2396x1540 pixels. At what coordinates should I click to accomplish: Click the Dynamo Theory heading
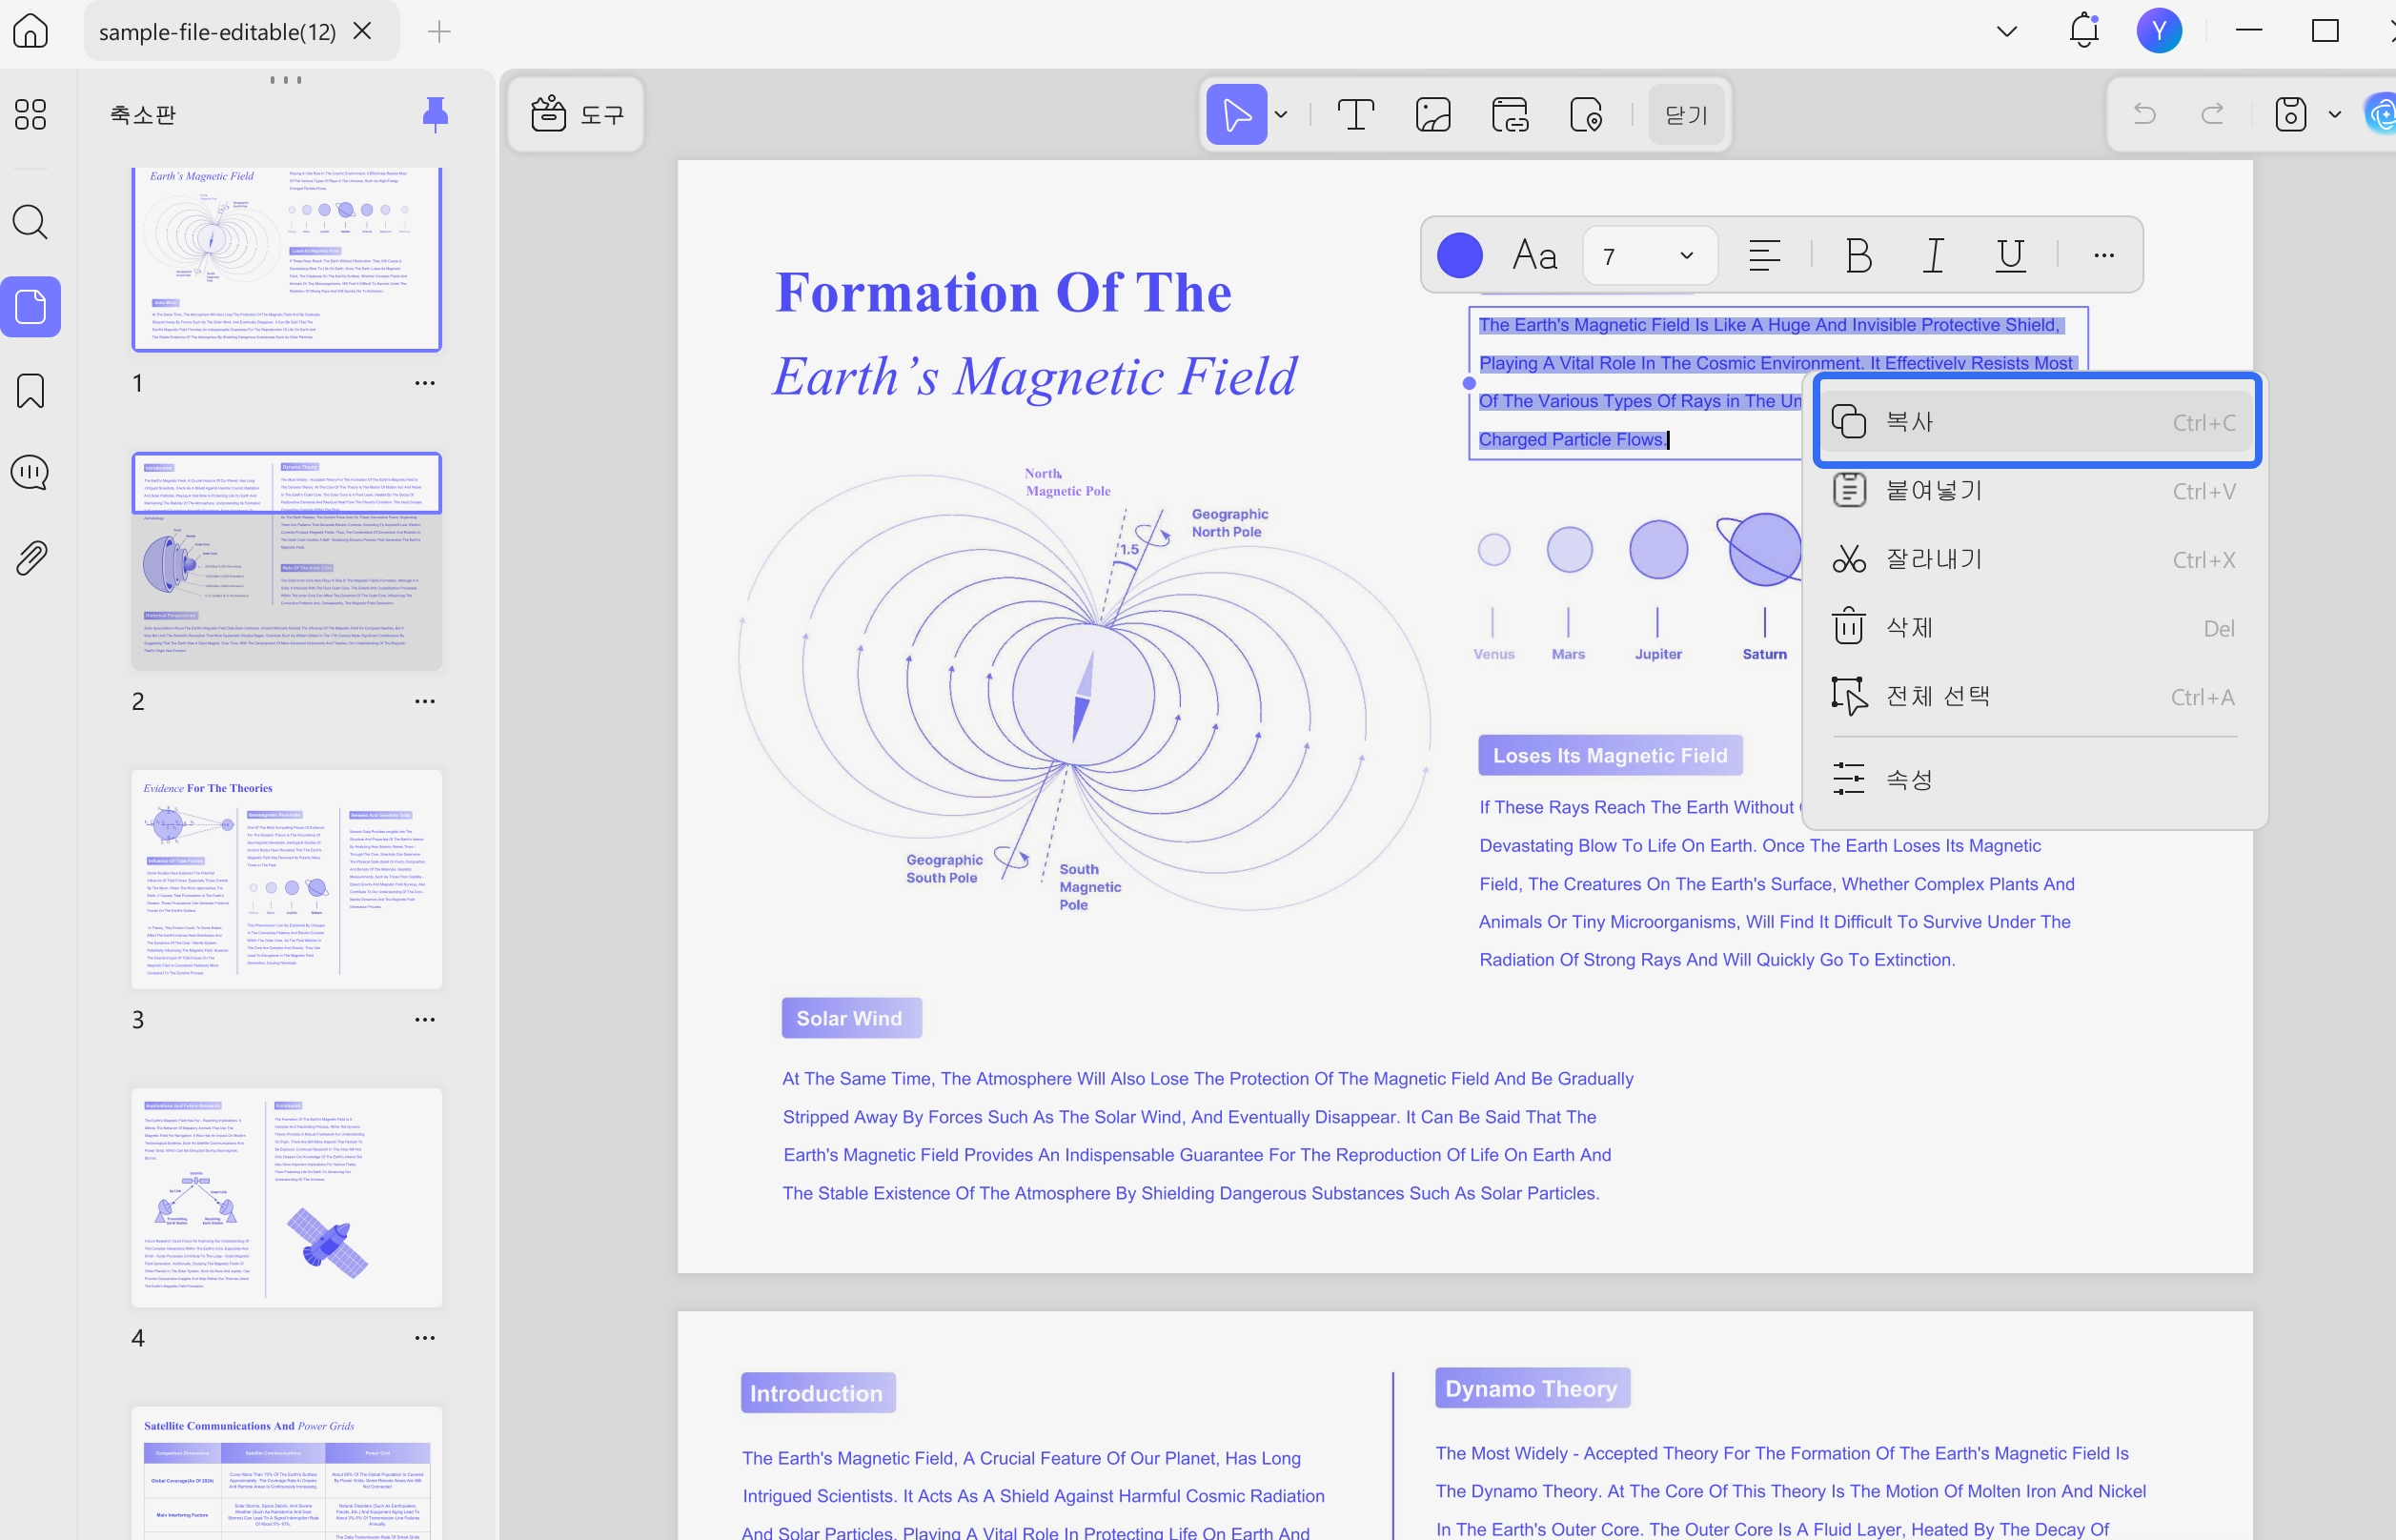click(x=1532, y=1388)
